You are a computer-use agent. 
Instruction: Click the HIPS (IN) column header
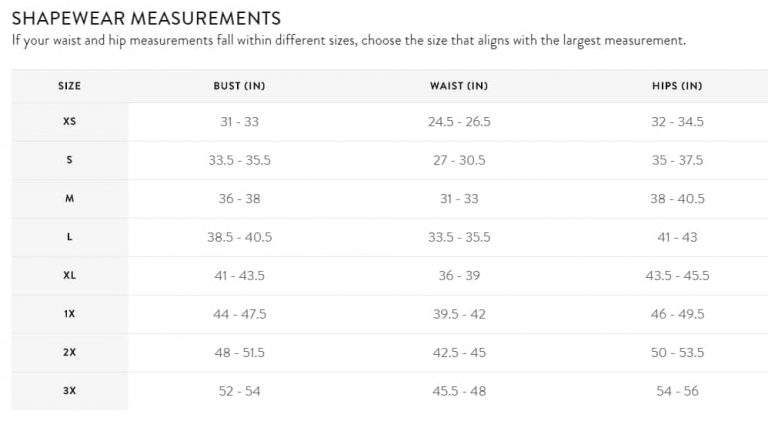click(x=677, y=86)
